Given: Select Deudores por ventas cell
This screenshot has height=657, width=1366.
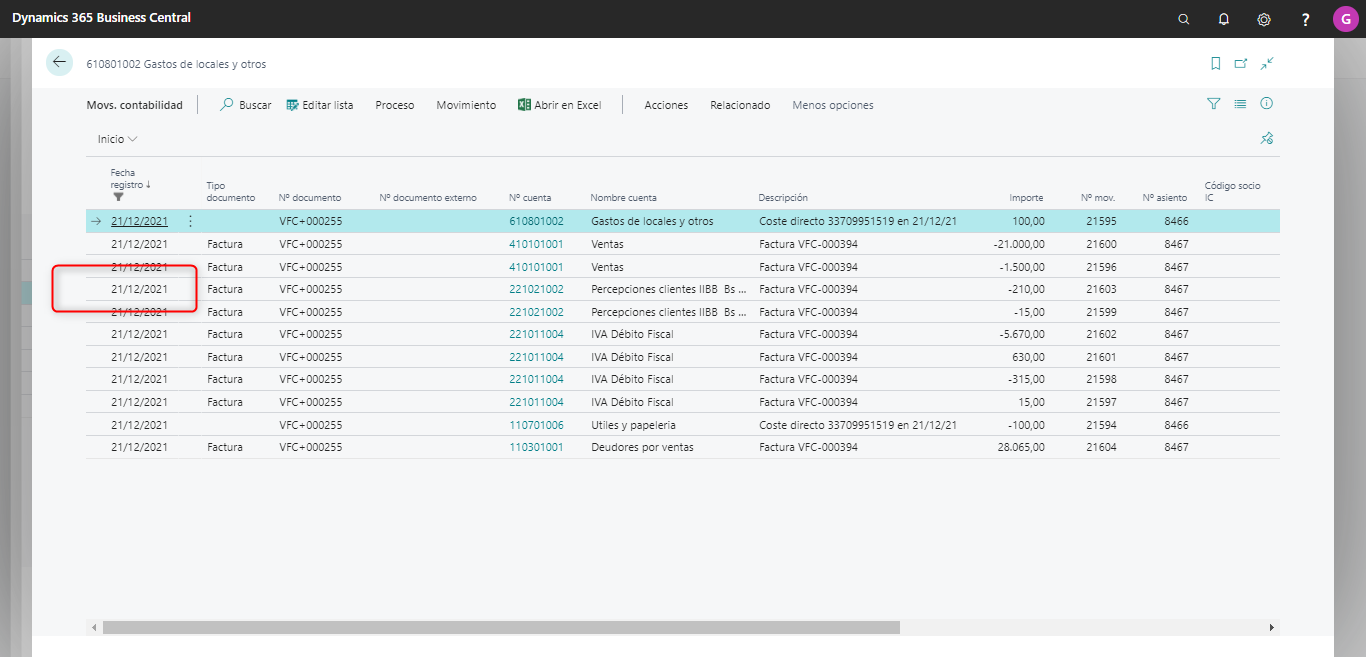Looking at the screenshot, I should [x=642, y=447].
